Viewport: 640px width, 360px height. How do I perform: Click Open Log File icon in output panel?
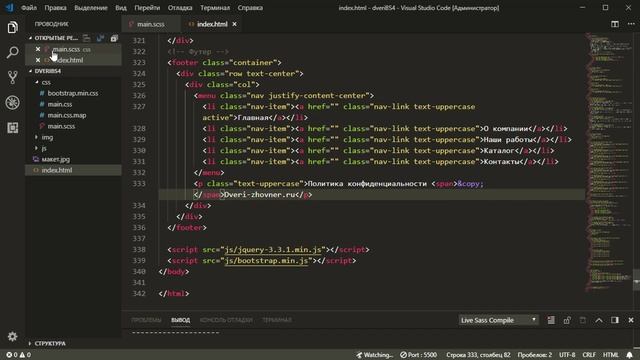point(583,320)
